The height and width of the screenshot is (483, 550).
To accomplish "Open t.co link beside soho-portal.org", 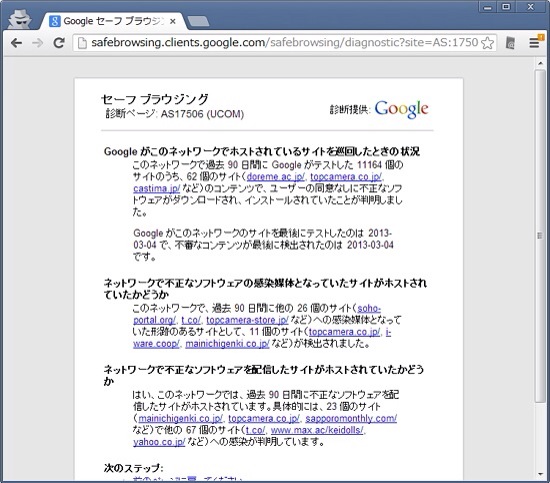I will [x=191, y=320].
